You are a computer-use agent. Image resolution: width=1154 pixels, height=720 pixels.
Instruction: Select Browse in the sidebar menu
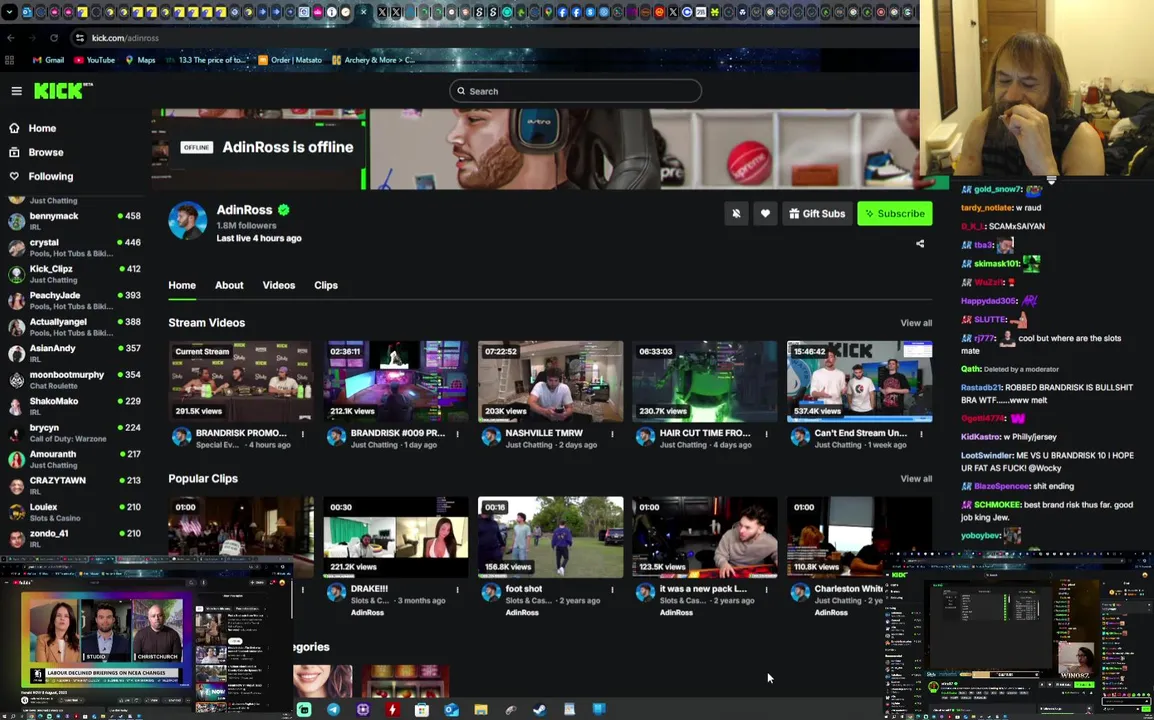[x=46, y=152]
